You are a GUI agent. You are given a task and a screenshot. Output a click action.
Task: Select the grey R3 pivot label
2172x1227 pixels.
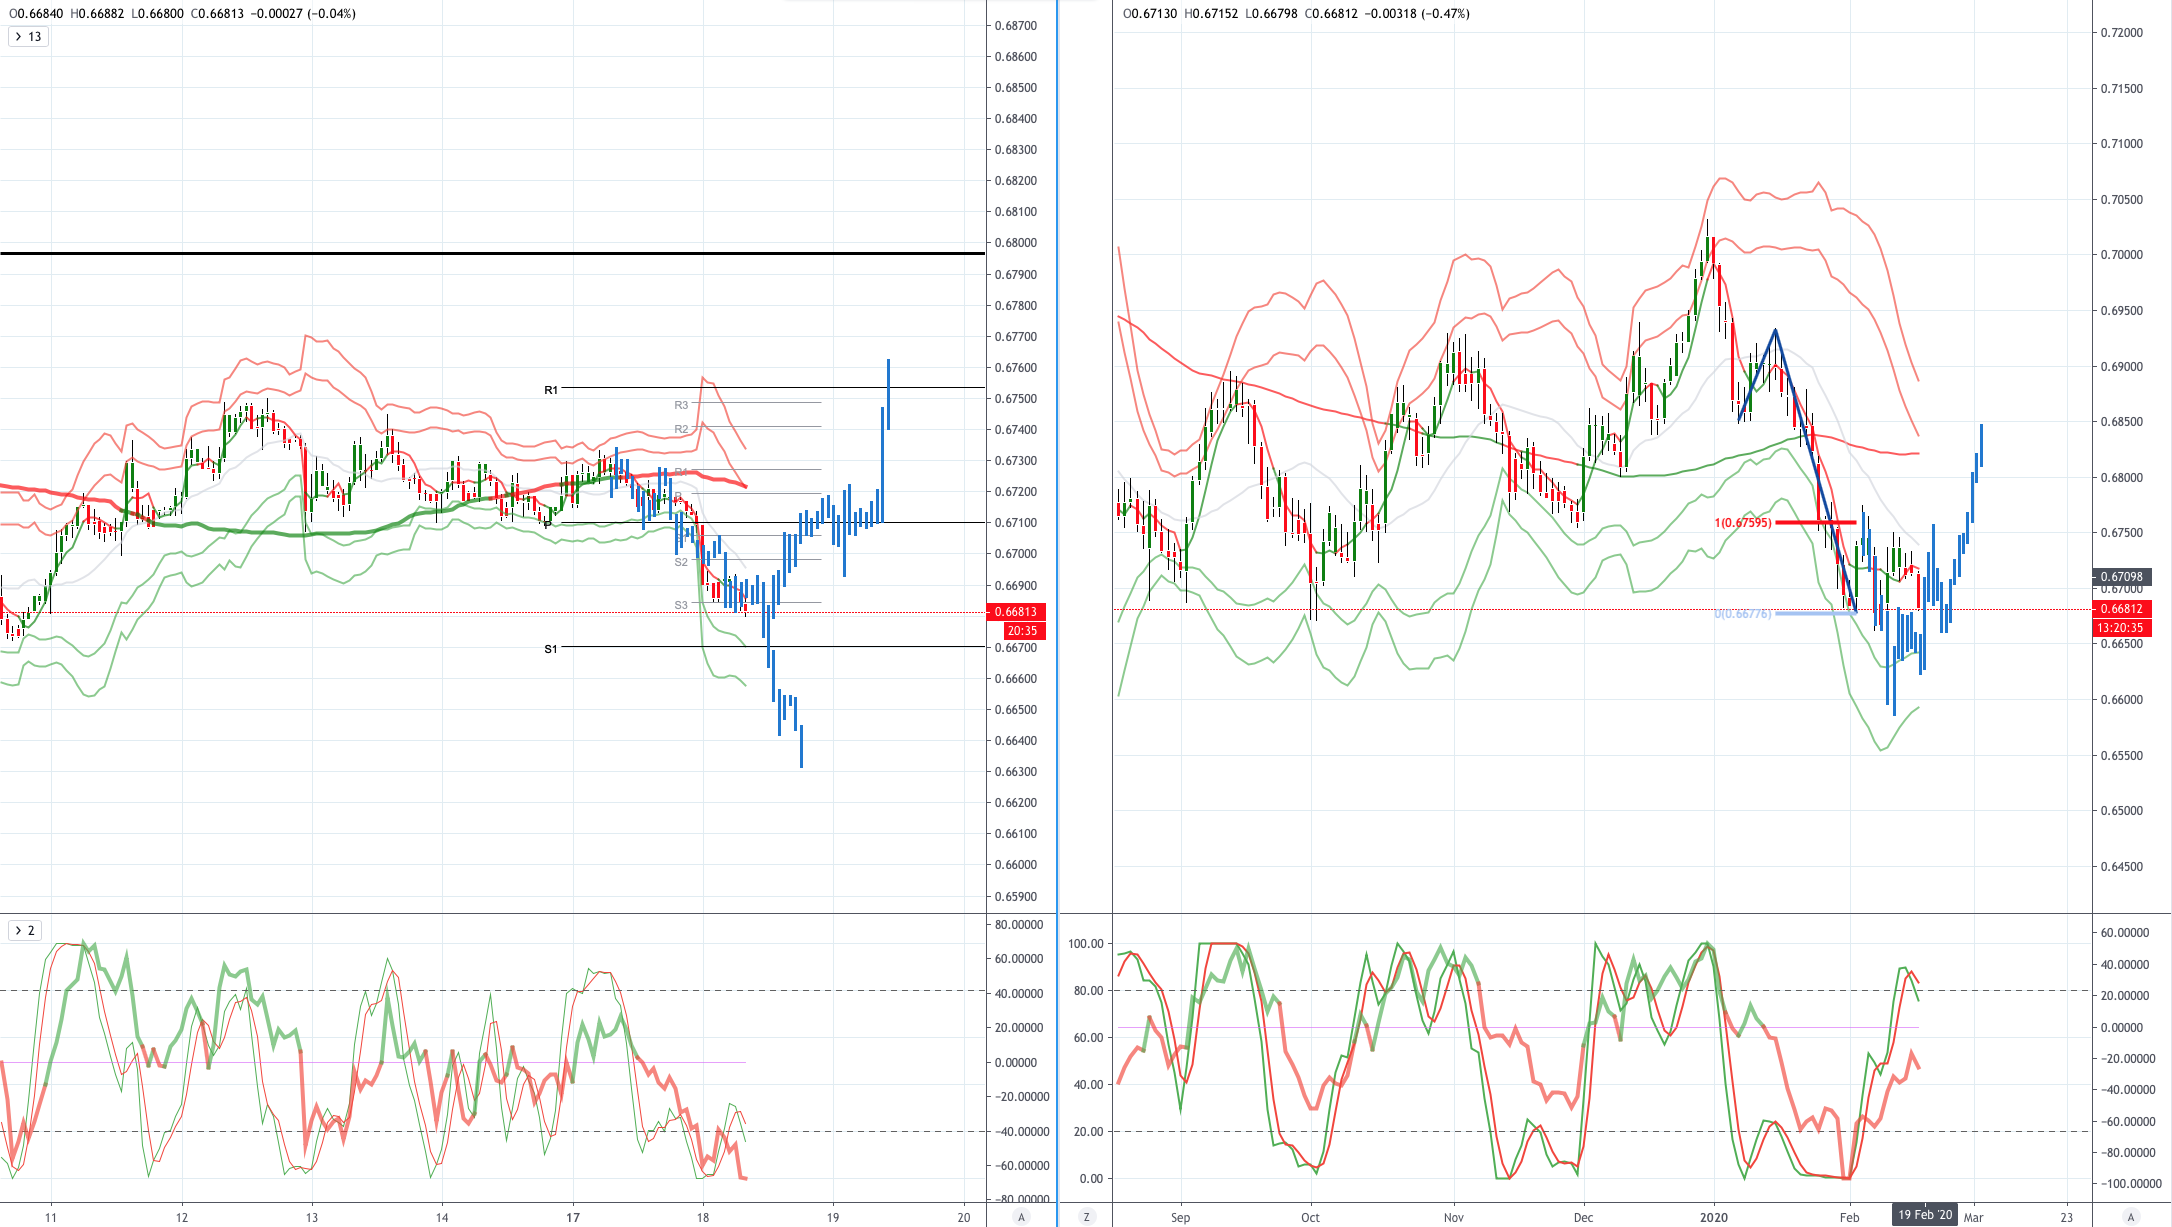pos(681,405)
